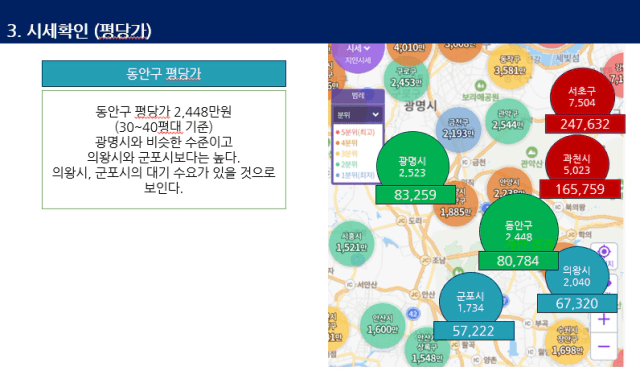Zoom out with the map minus button
640x371 pixels.
coord(604,347)
